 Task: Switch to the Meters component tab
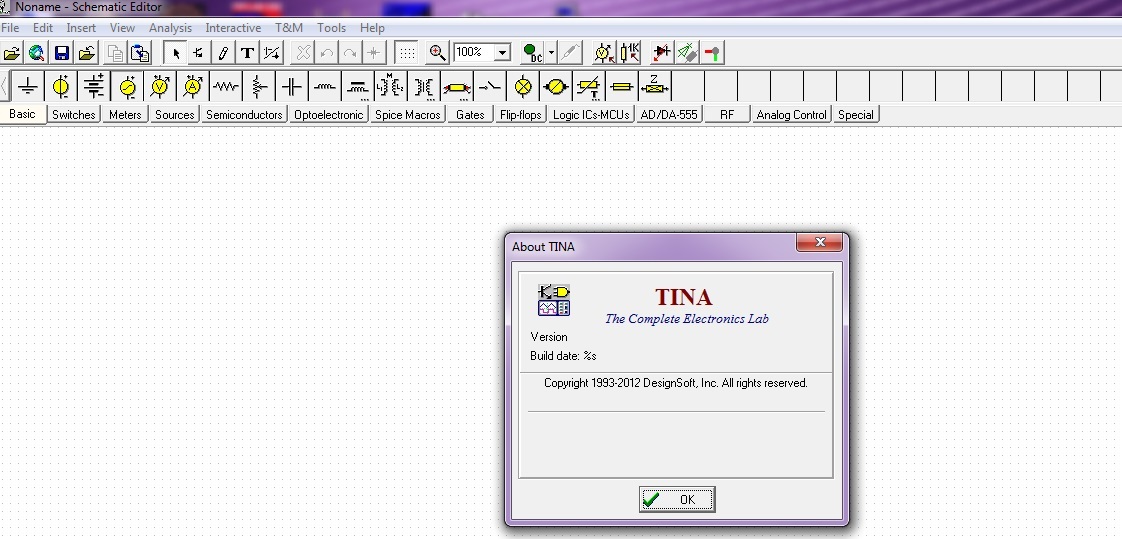[x=125, y=115]
